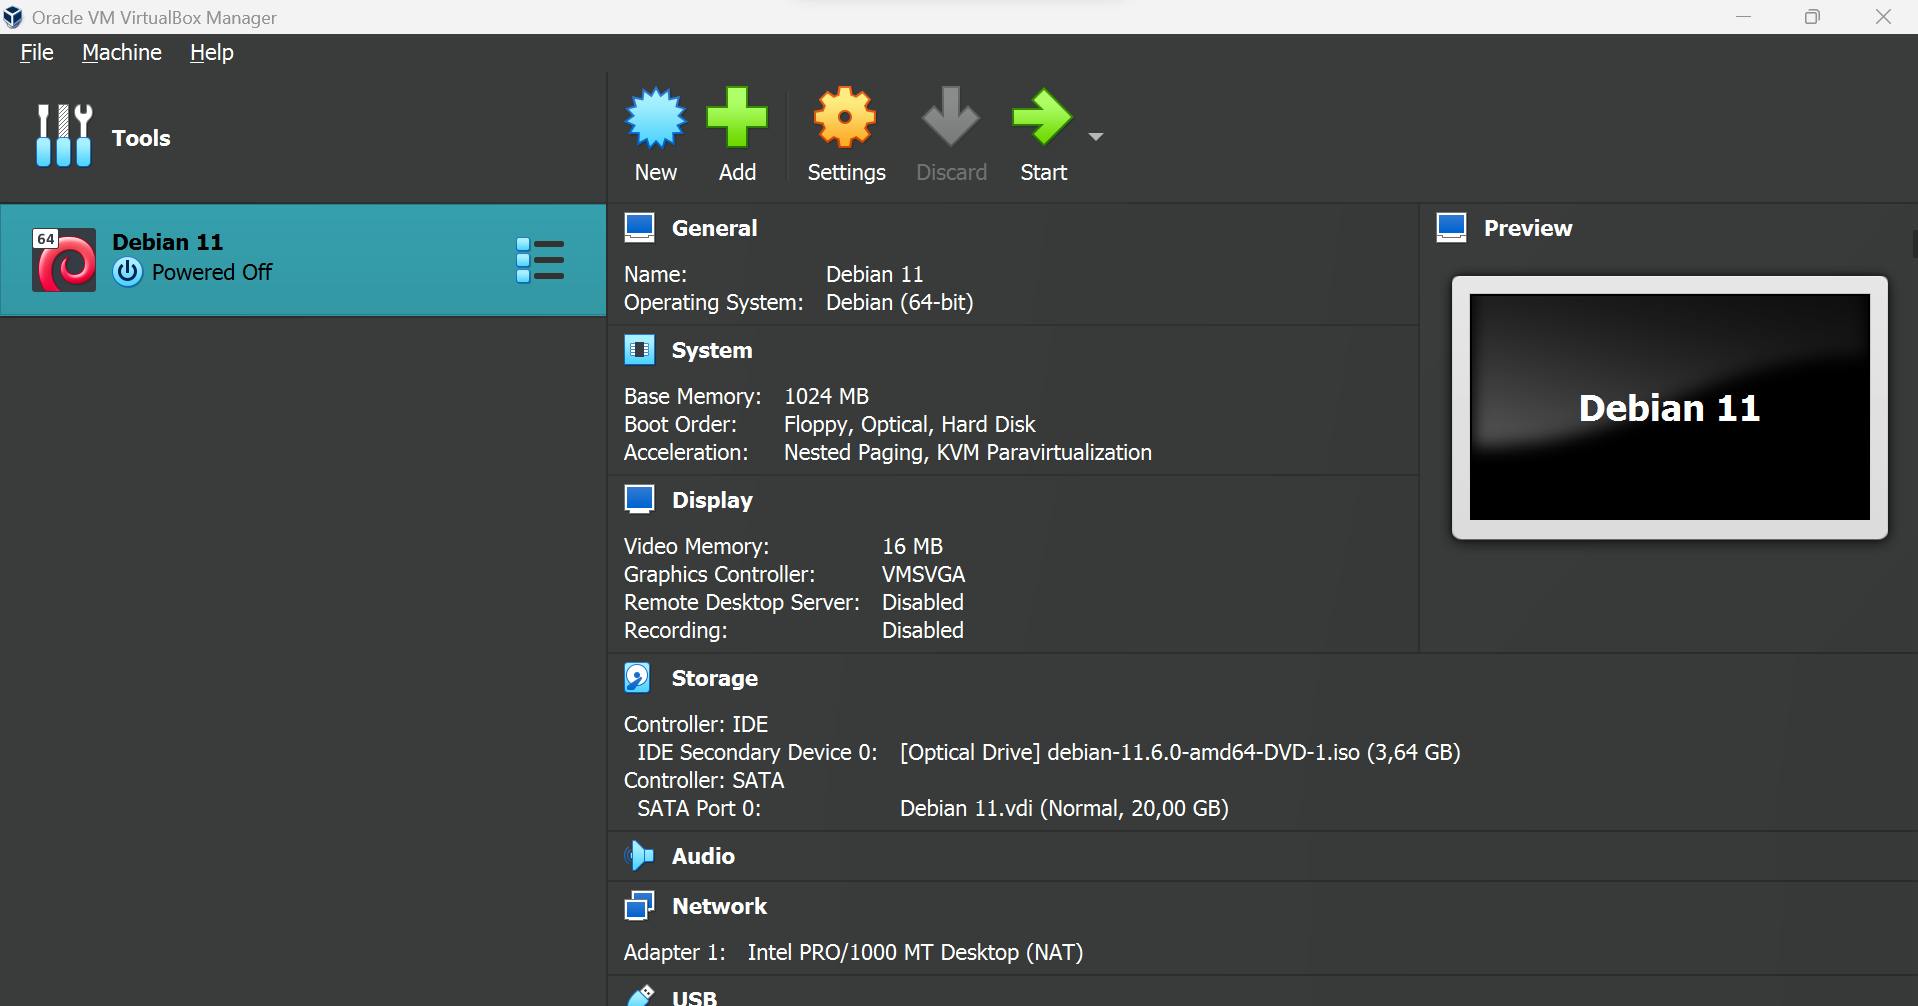Open General settings via heading link
1918x1006 pixels.
(x=714, y=228)
